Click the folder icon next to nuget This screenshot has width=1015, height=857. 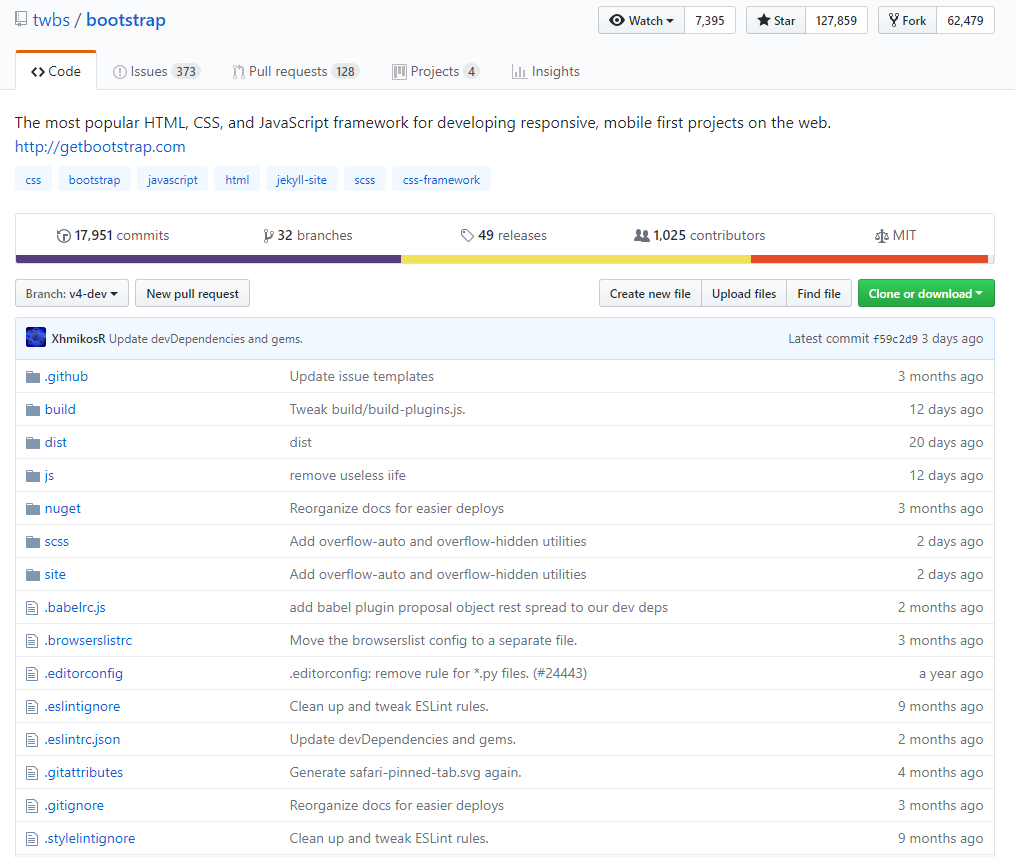[33, 509]
